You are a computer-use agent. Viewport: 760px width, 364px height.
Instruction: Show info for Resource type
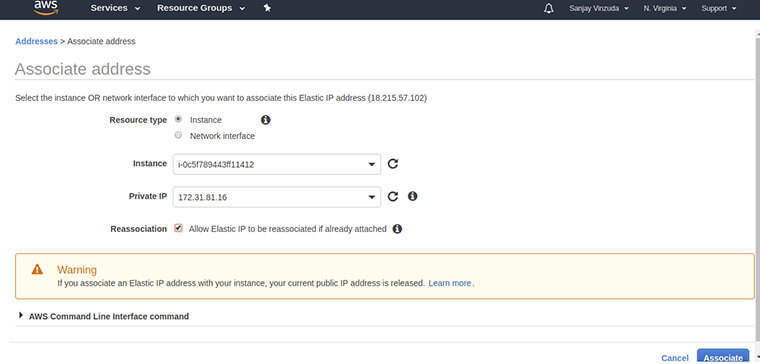click(x=266, y=120)
